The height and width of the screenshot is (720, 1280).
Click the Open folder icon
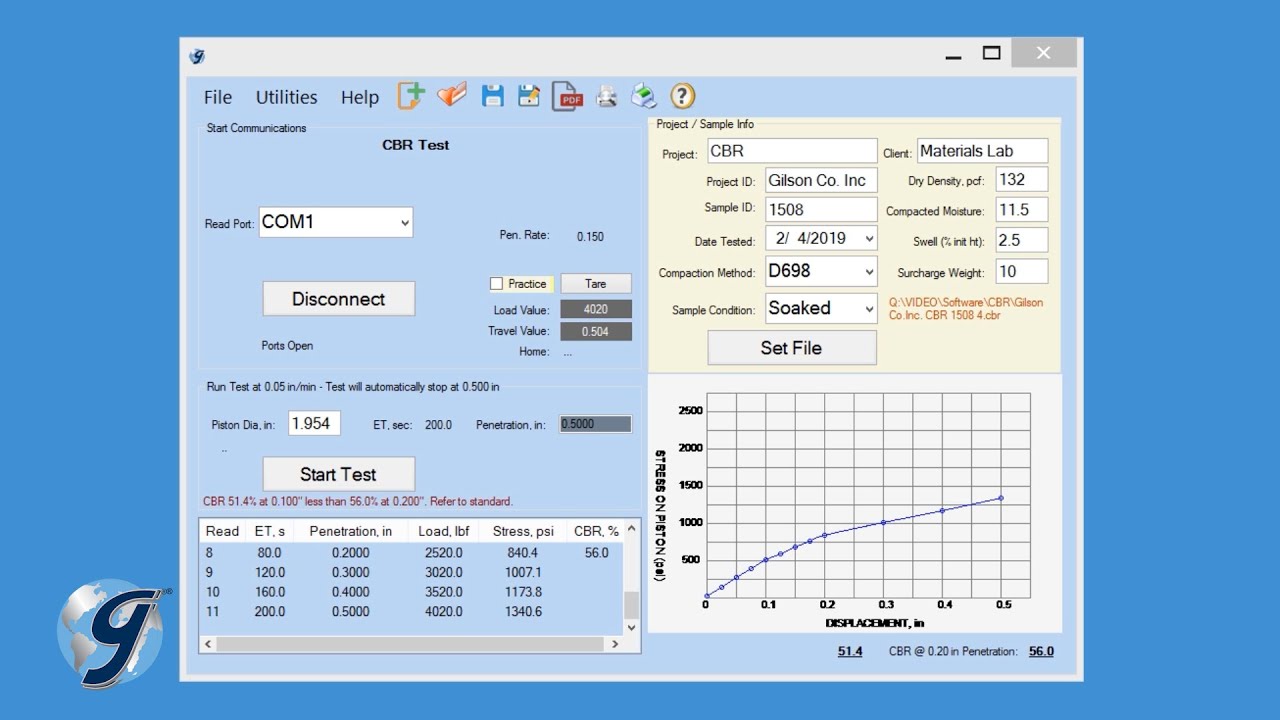point(452,95)
